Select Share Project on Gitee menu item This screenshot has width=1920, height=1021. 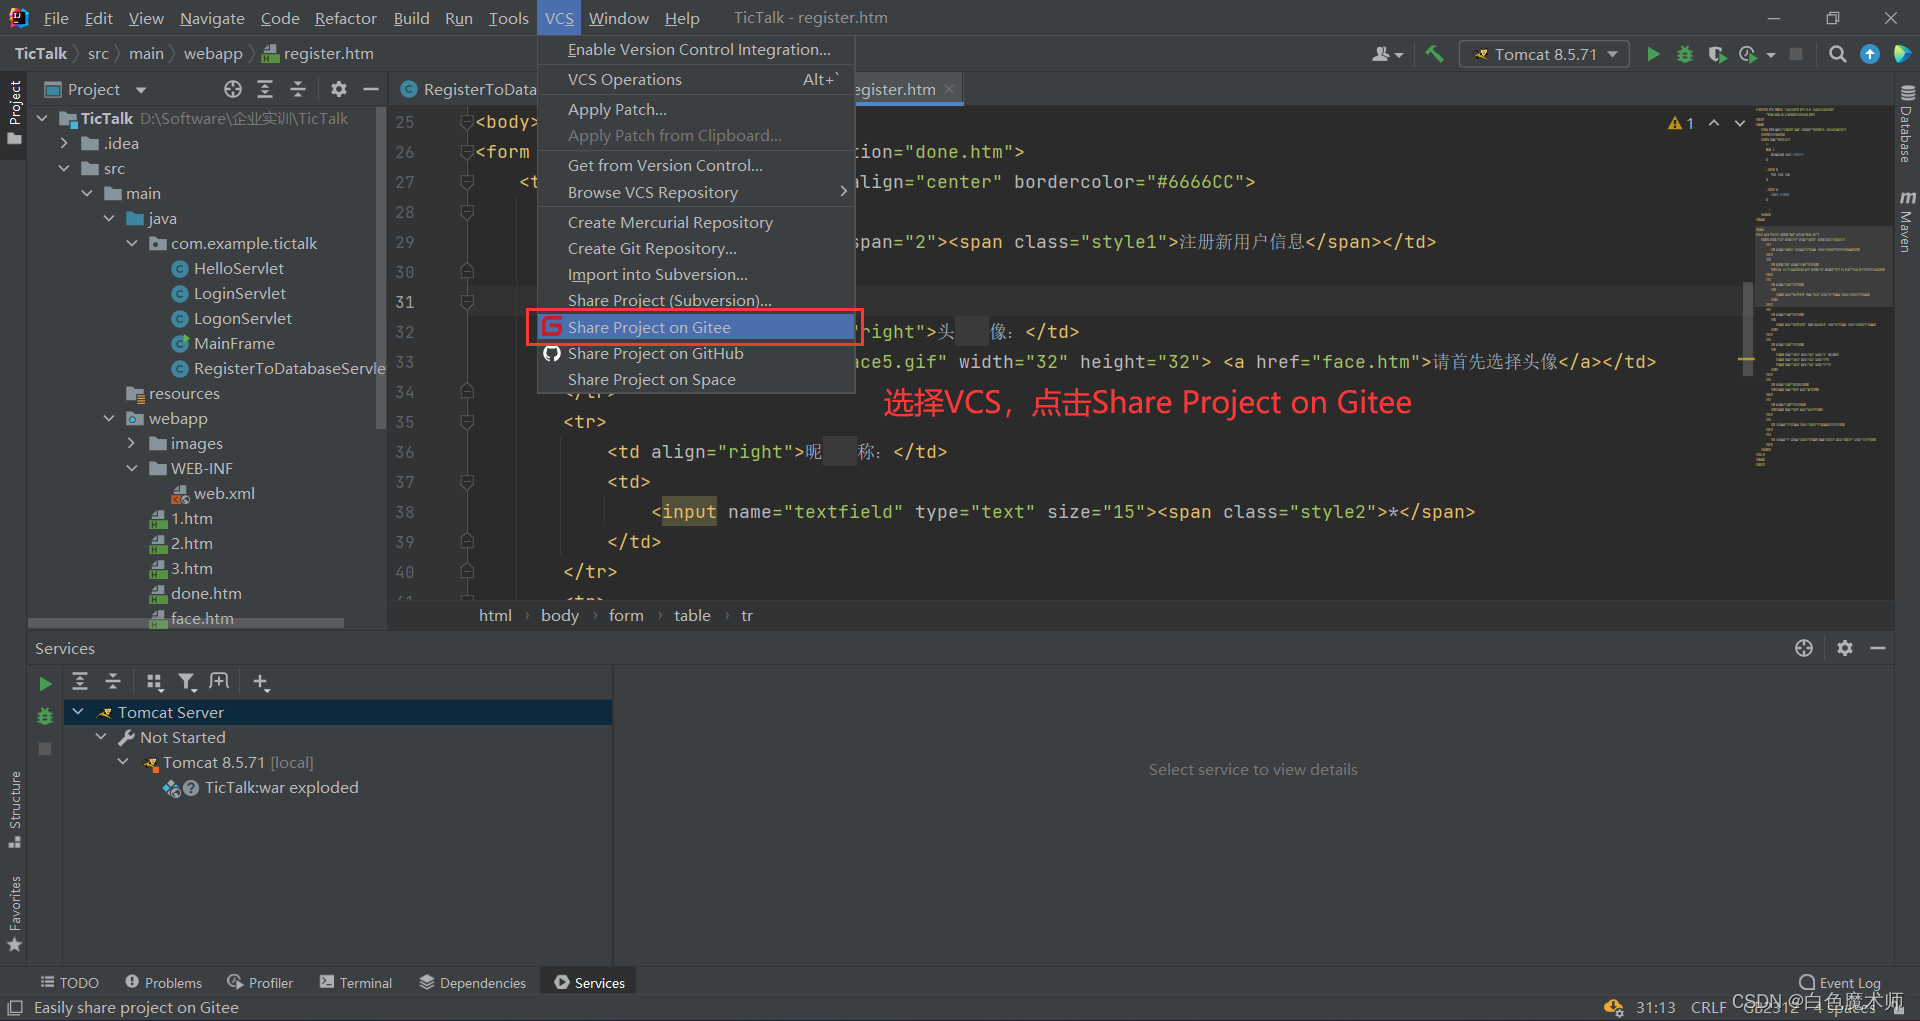(x=695, y=327)
